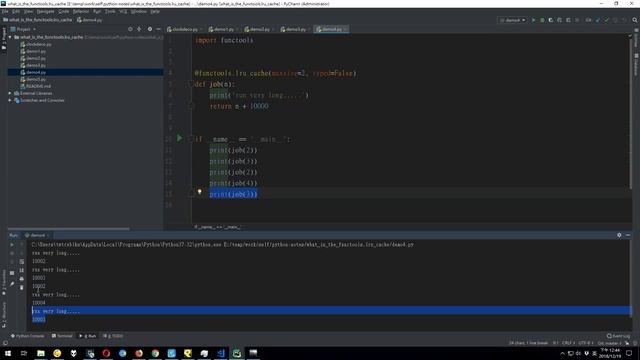
Task: Open the Navigate menu
Action: (45, 11)
